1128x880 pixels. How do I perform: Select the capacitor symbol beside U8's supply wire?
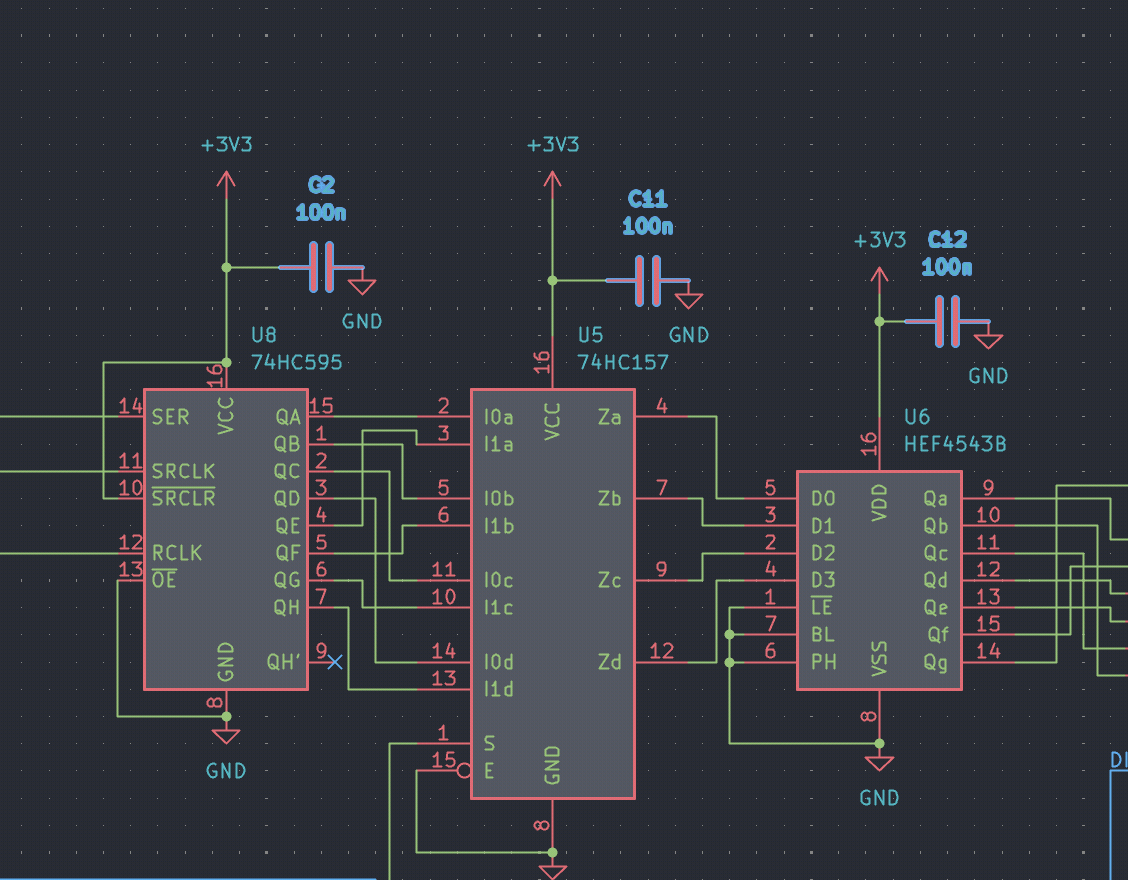click(321, 268)
